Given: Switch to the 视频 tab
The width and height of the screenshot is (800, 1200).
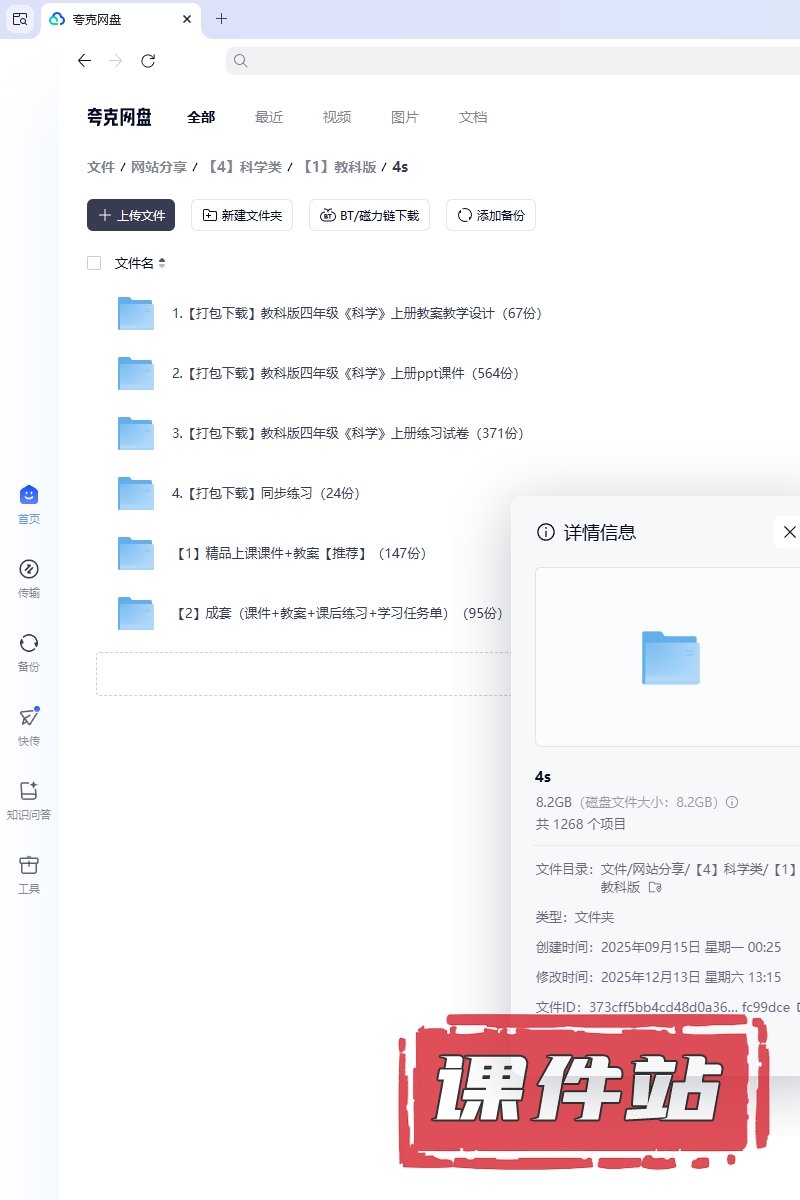Looking at the screenshot, I should [337, 117].
